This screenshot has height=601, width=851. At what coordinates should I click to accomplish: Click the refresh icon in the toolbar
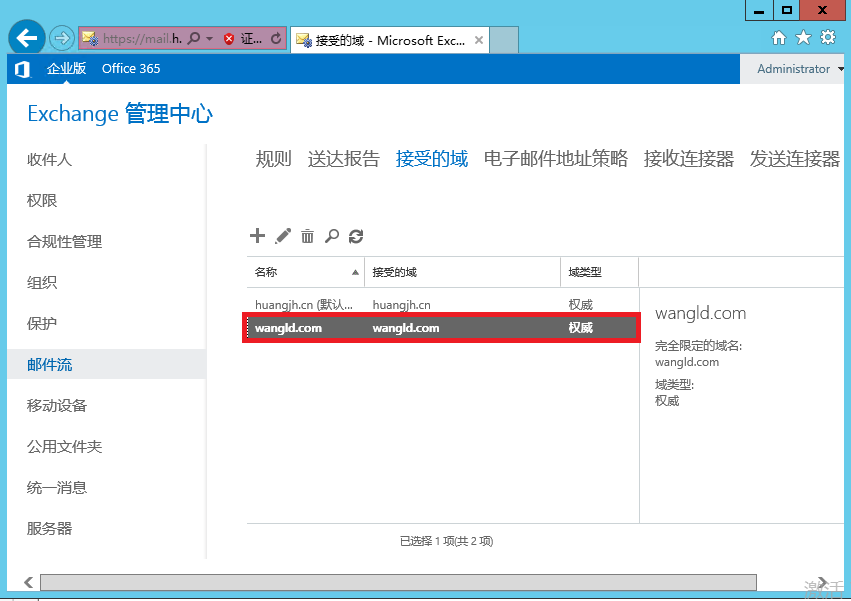point(356,236)
